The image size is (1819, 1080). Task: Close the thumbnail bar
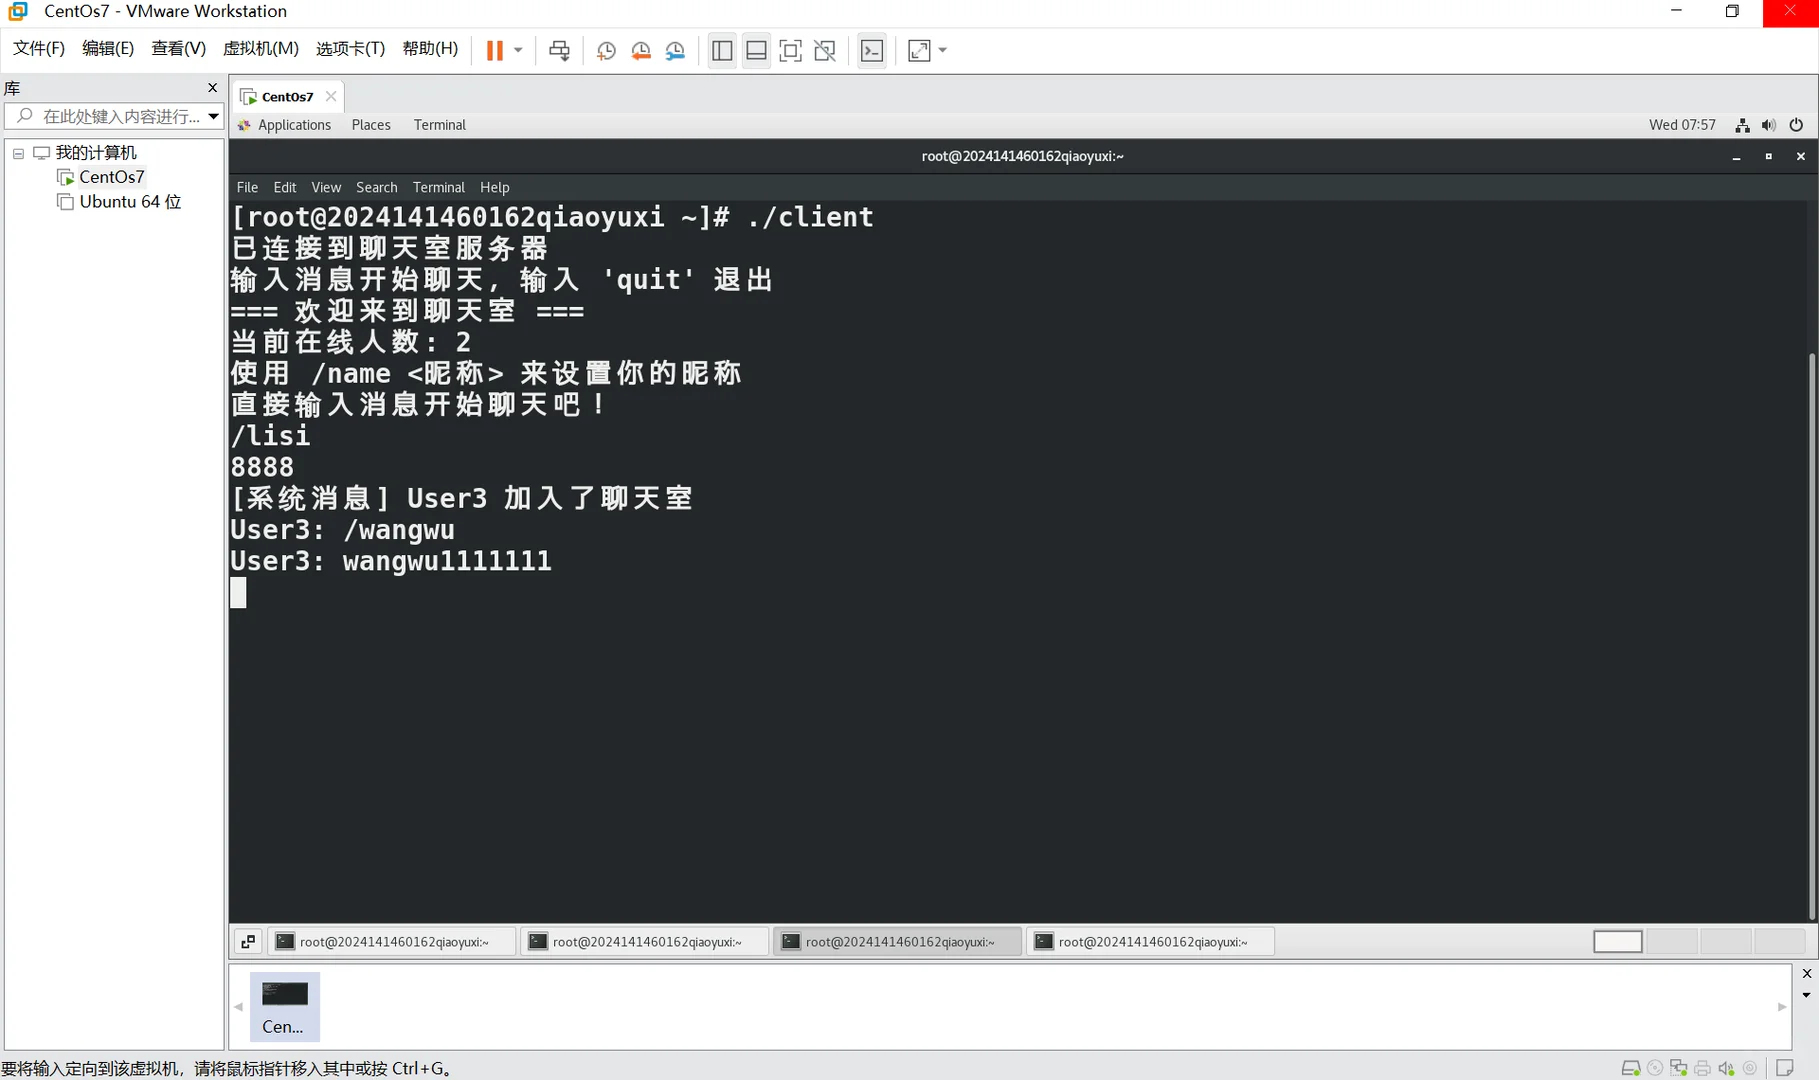(x=1807, y=974)
